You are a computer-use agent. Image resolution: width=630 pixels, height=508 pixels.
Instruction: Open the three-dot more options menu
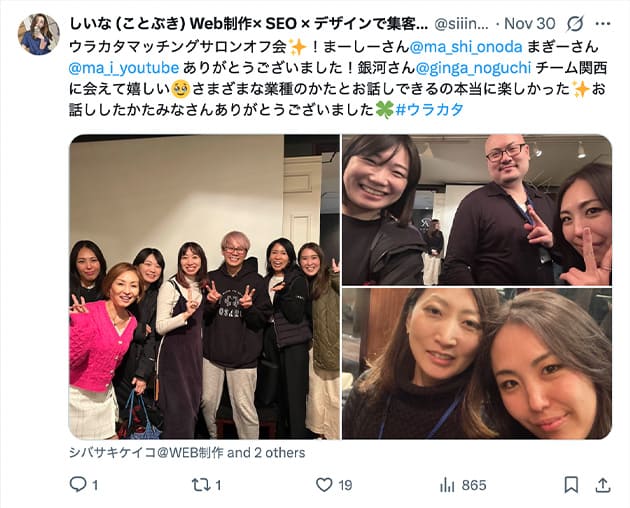(x=603, y=24)
